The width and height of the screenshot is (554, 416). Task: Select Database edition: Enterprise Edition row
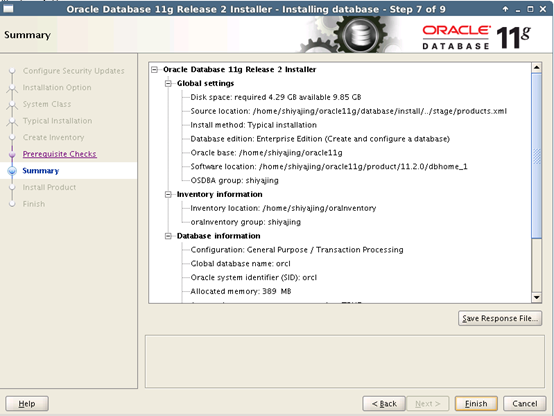(x=320, y=139)
